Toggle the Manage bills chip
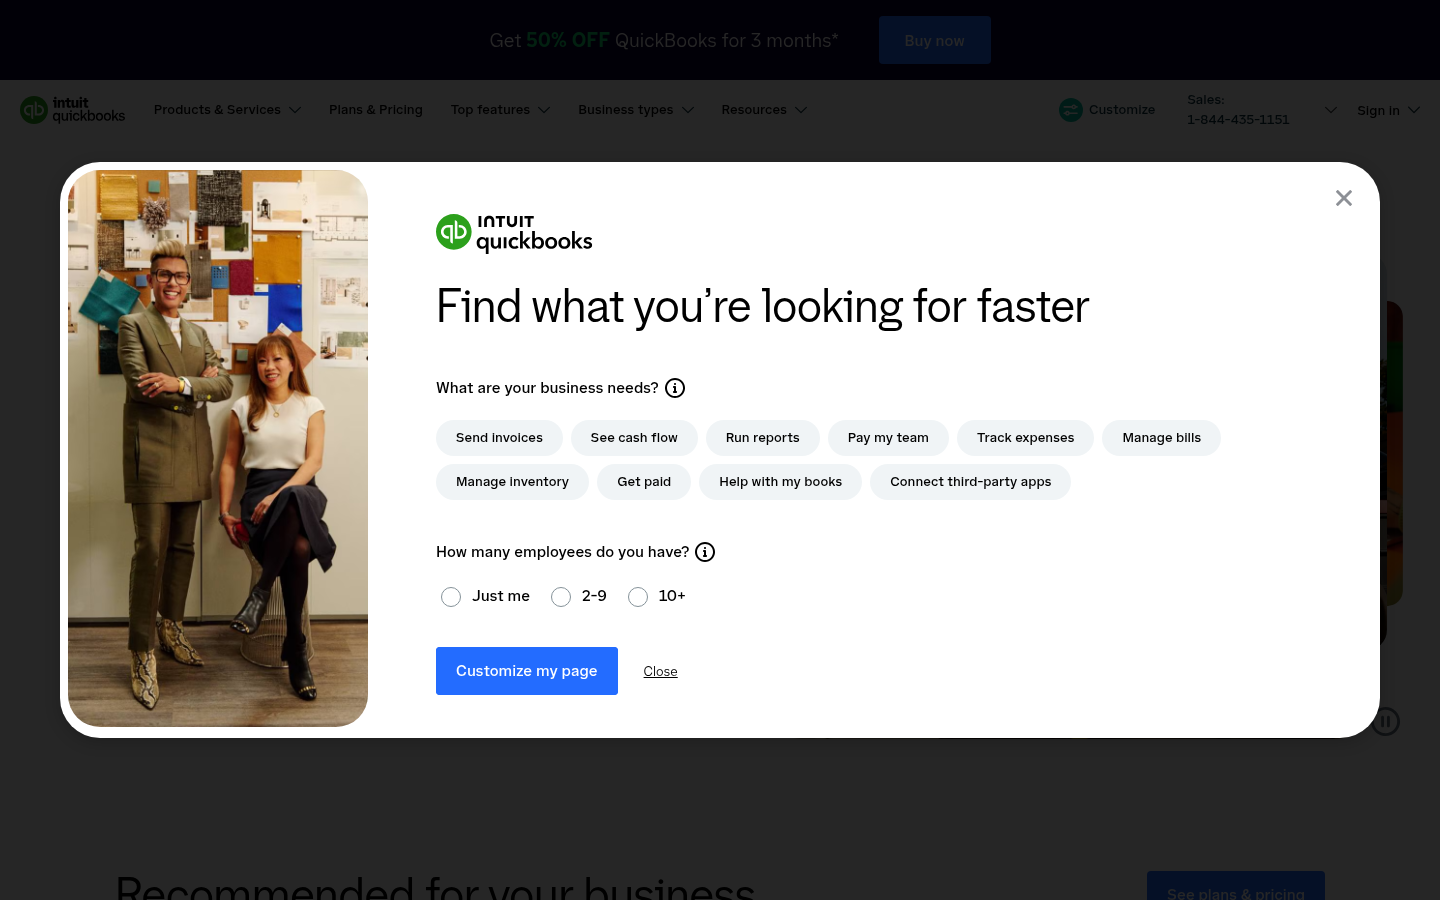 click(x=1161, y=438)
